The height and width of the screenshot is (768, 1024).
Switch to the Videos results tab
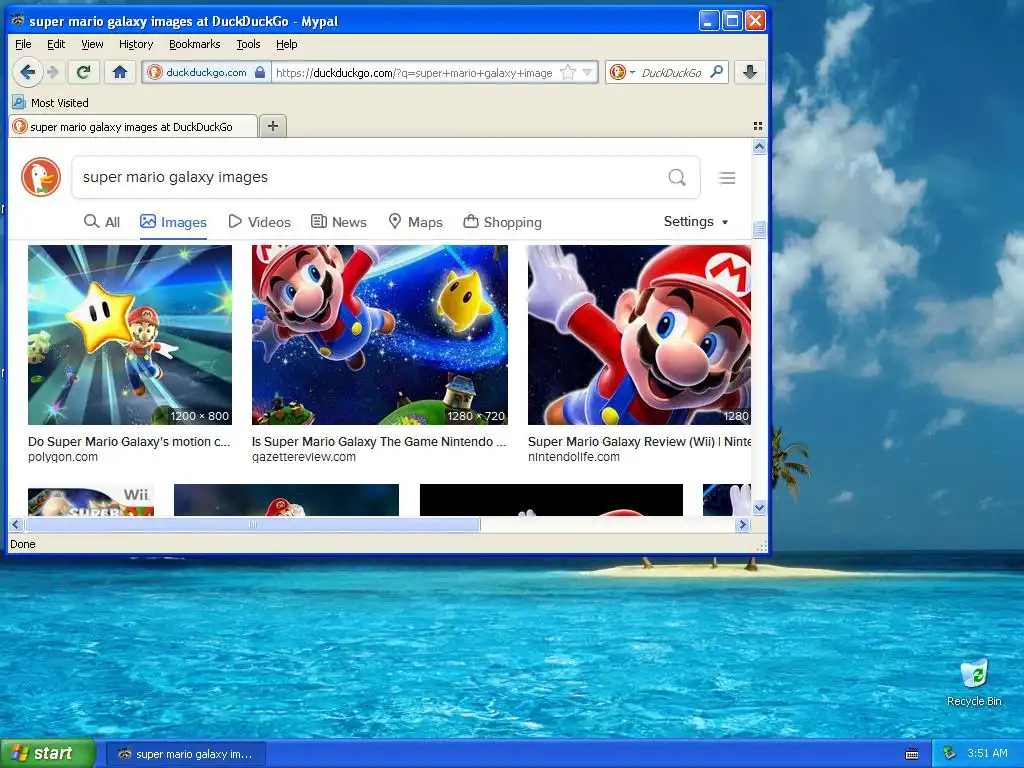tap(259, 222)
